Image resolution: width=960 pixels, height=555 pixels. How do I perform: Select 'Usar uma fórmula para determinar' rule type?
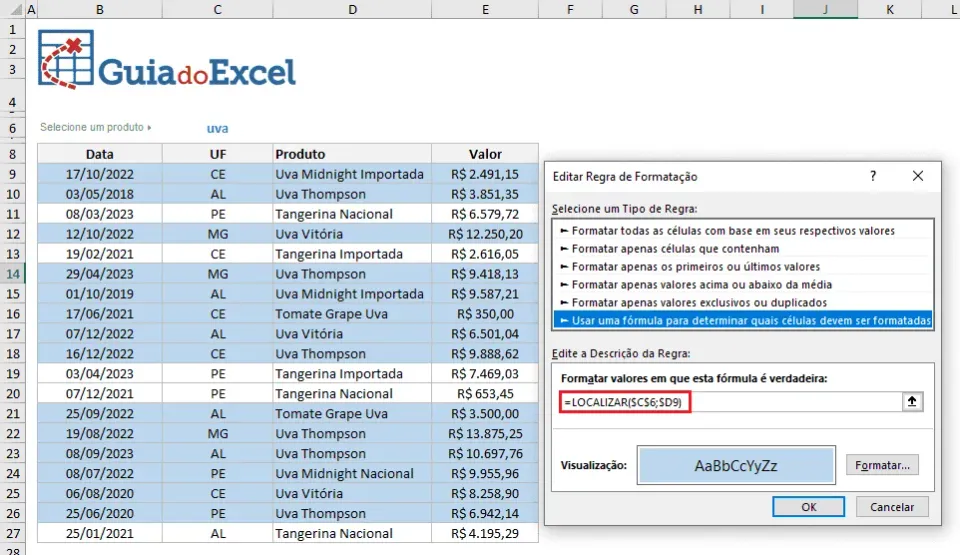tap(743, 320)
